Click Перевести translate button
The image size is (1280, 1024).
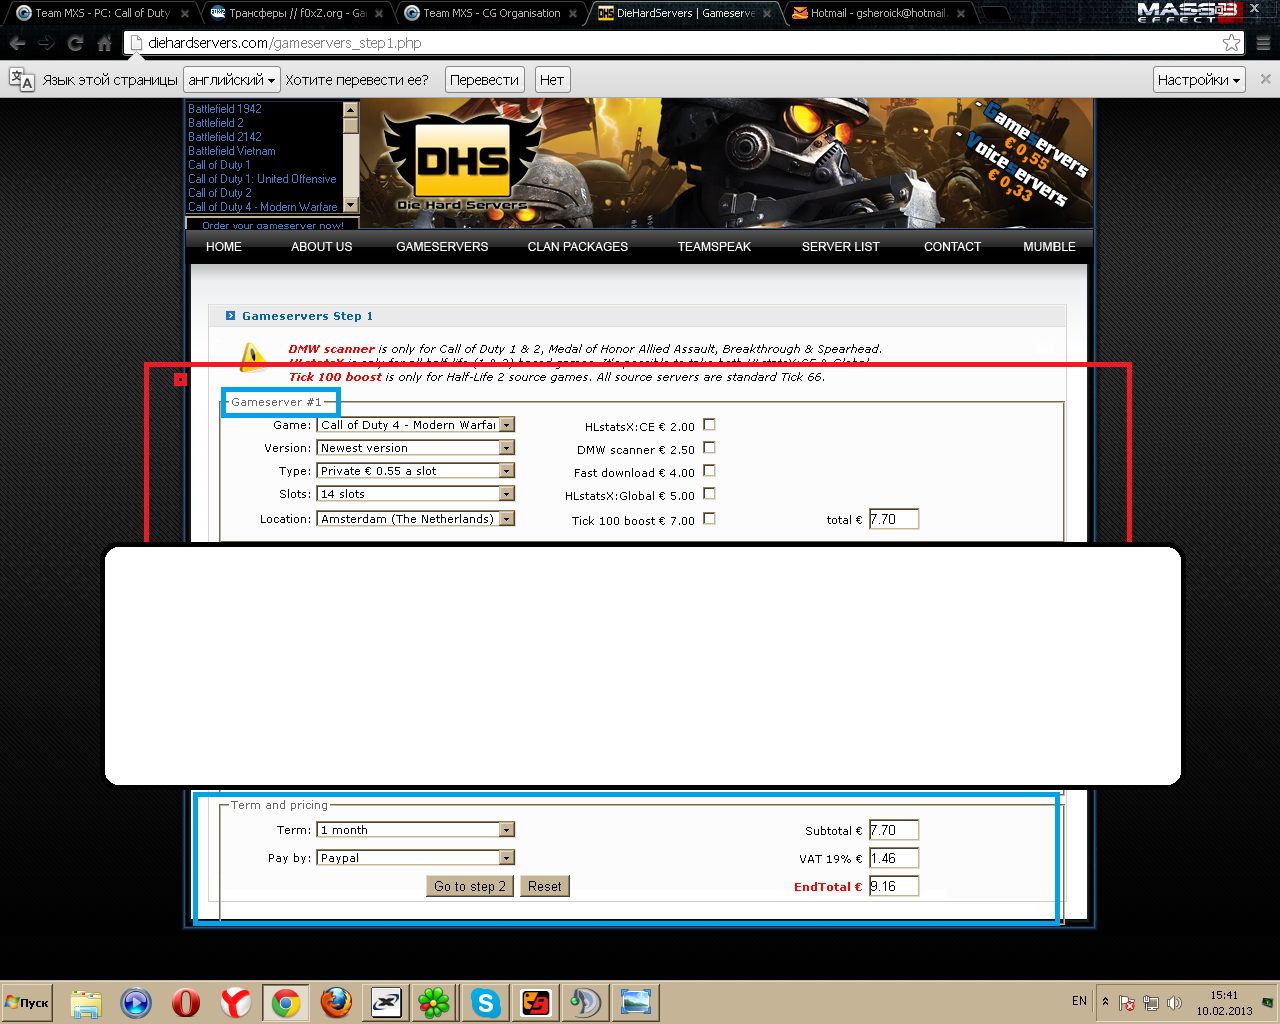click(484, 80)
